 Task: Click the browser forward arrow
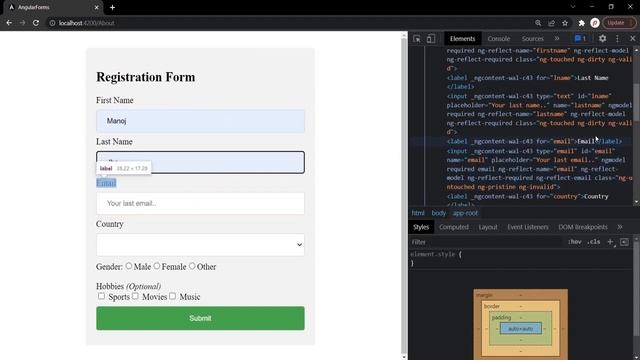tap(22, 23)
